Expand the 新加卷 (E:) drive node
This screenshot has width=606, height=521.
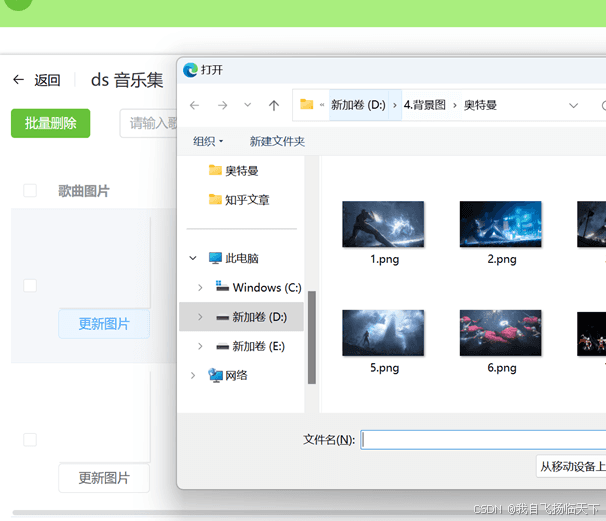pos(200,346)
